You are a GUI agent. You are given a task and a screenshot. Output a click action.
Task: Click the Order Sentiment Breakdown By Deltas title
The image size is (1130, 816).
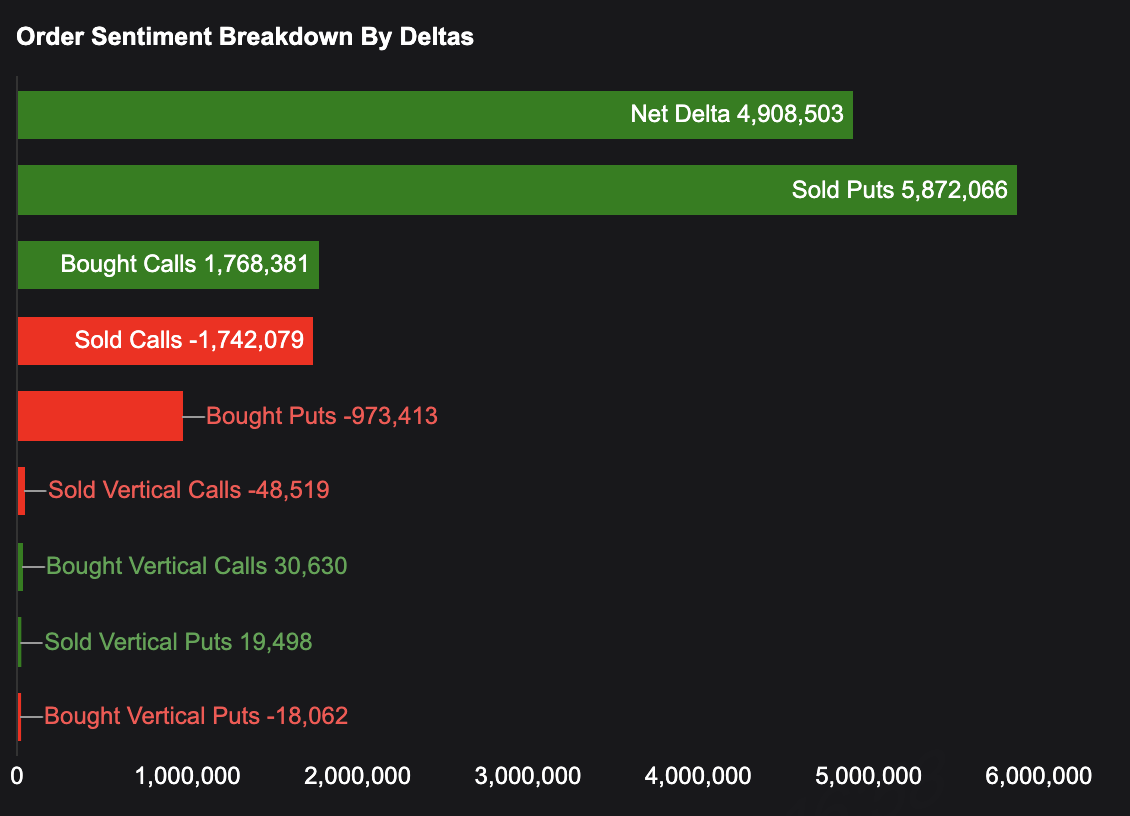coord(246,37)
